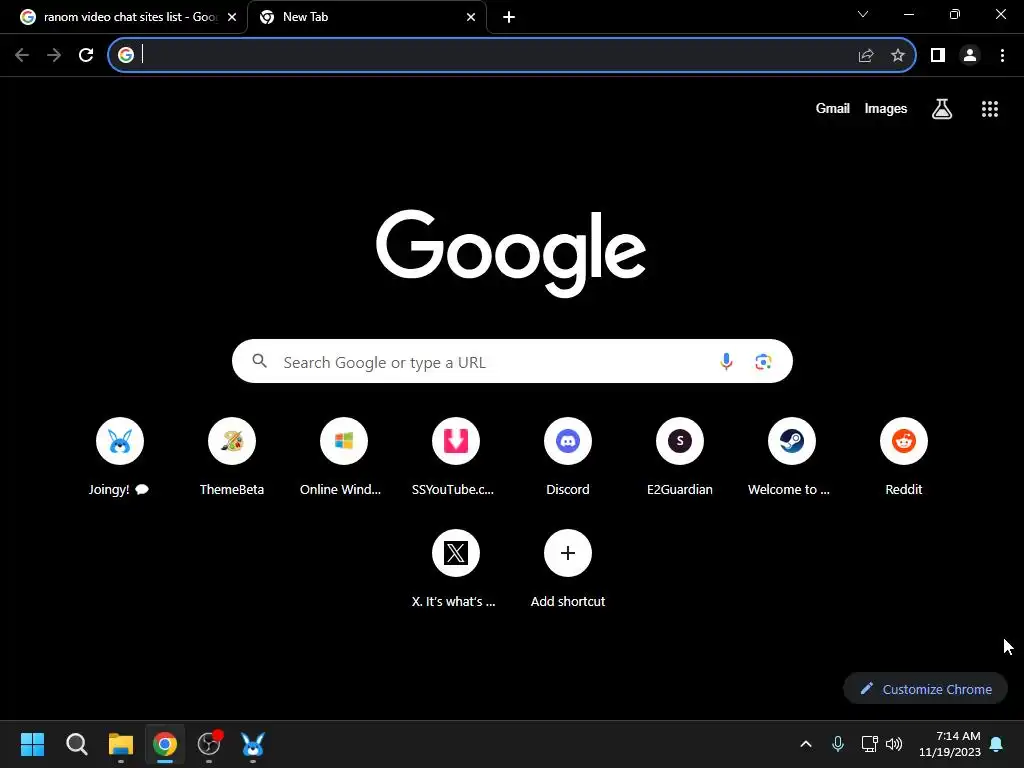Share this page via the share icon

866,56
